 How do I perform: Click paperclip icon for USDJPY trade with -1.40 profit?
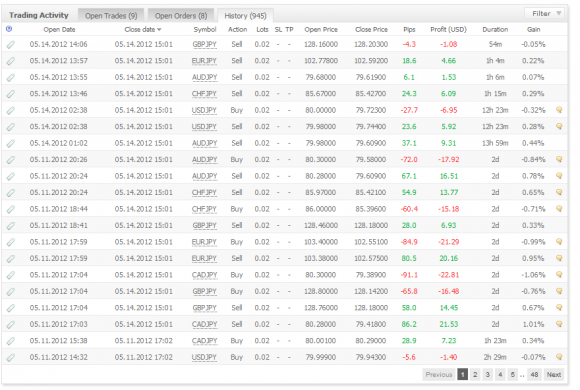coord(11,357)
